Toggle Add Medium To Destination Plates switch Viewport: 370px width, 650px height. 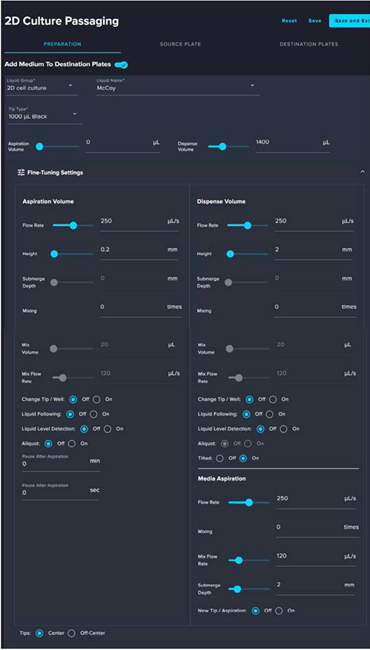click(x=121, y=65)
